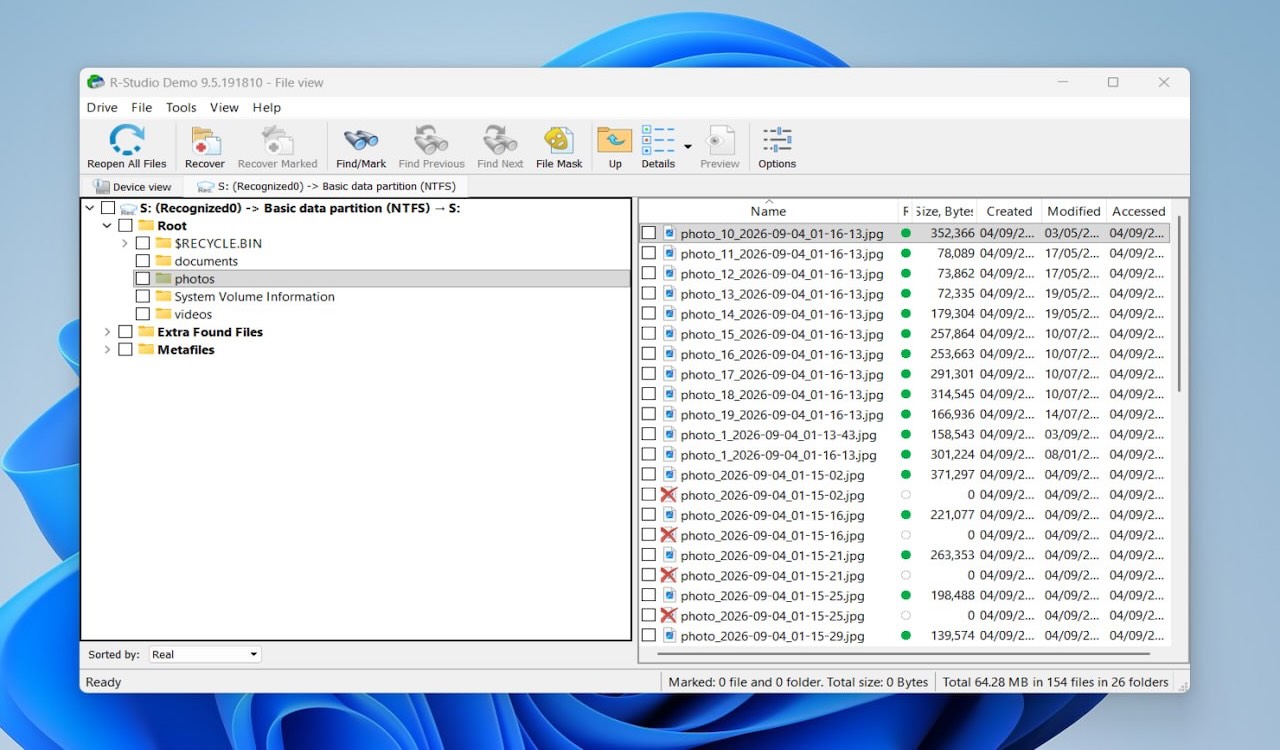The width and height of the screenshot is (1280, 750).
Task: Open the Help menu
Action: pyautogui.click(x=266, y=107)
